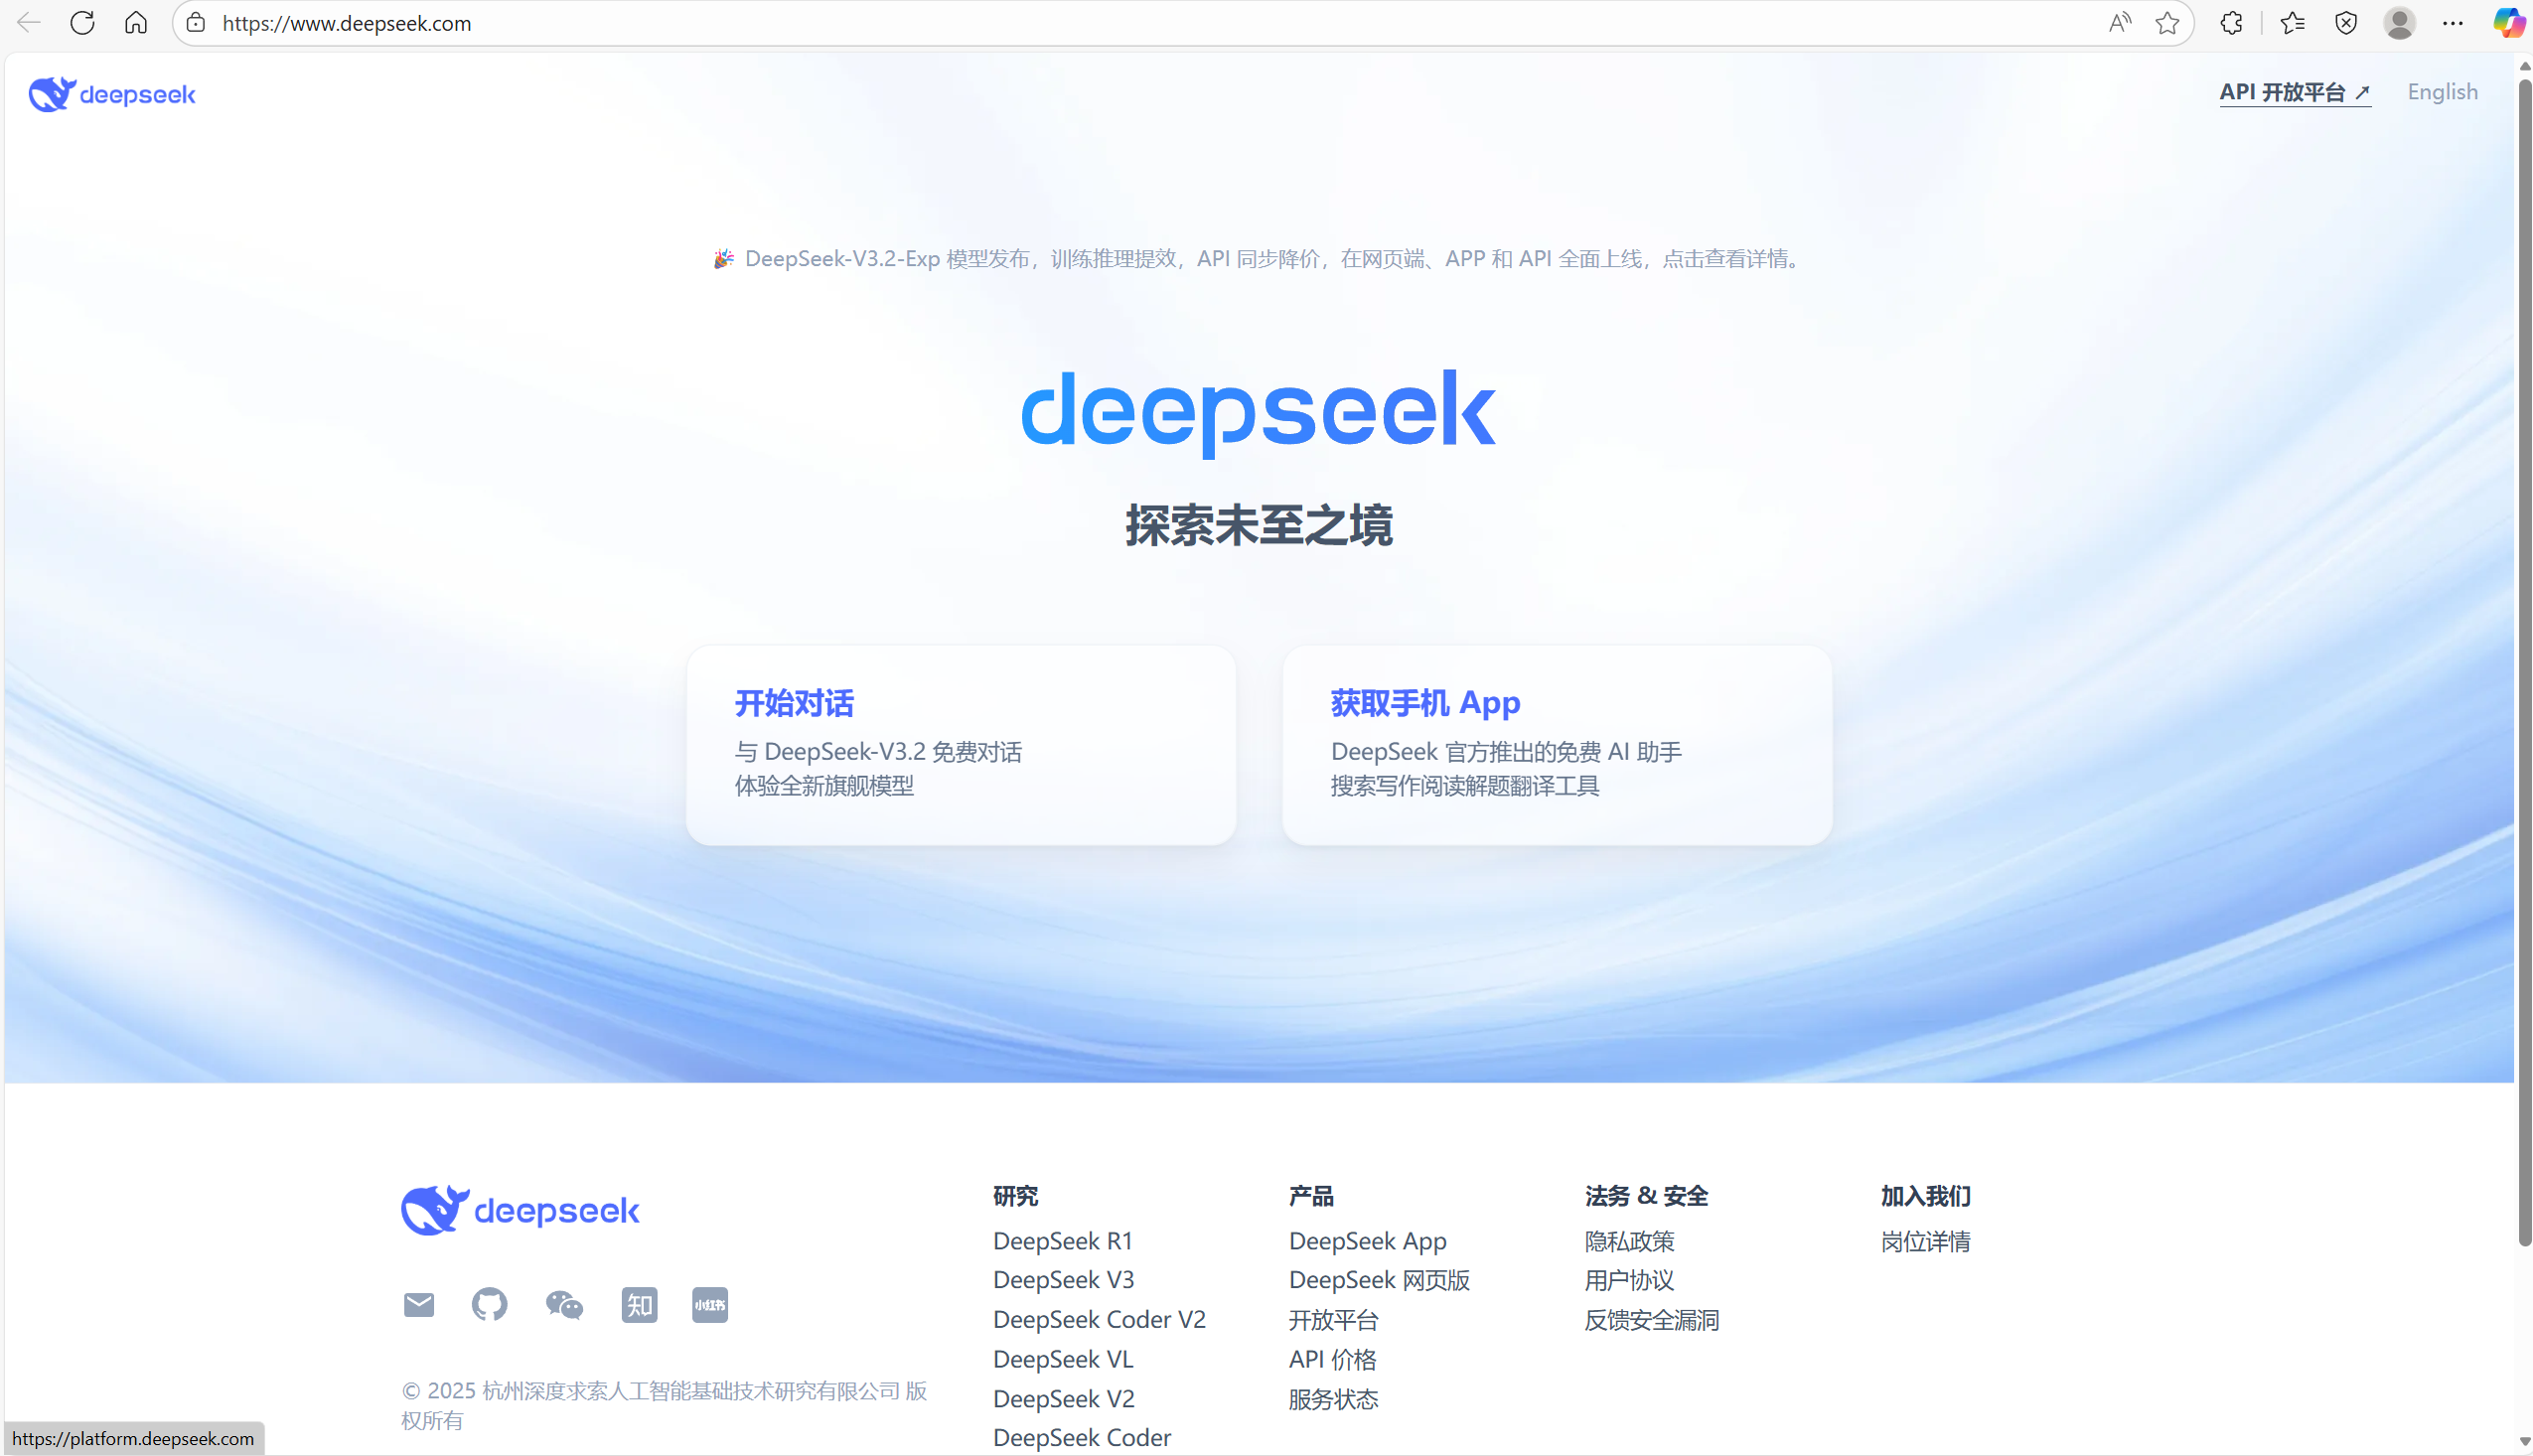The height and width of the screenshot is (1456, 2533).
Task: Click the Xiaohongshu icon in footer
Action: [710, 1304]
